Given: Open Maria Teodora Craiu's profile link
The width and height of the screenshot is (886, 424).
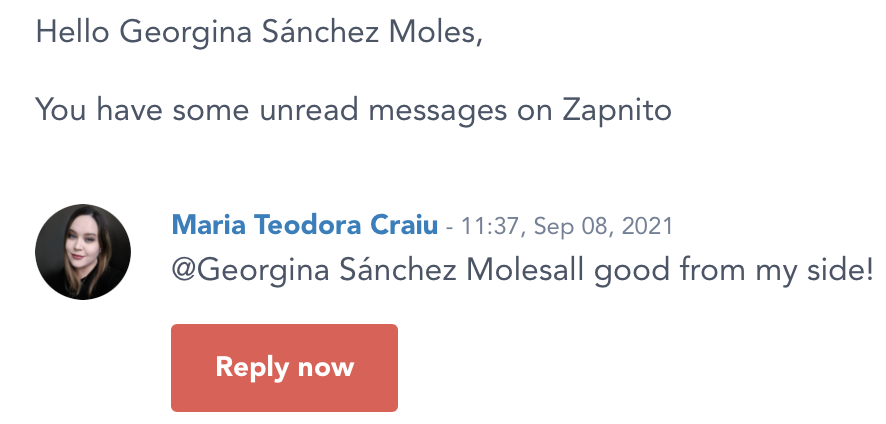Looking at the screenshot, I should coord(305,225).
